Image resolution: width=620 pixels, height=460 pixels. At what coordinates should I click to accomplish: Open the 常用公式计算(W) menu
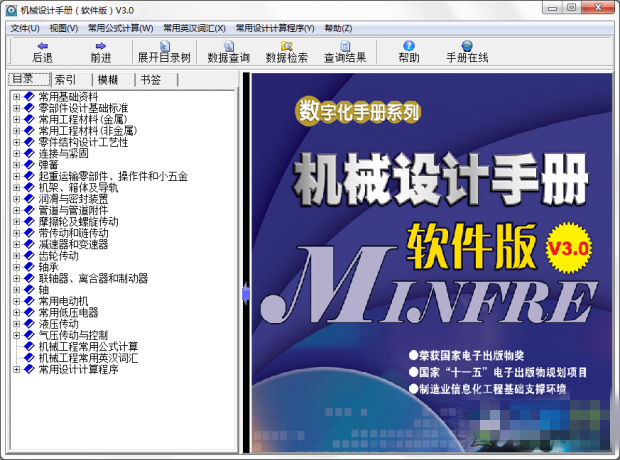[x=120, y=27]
